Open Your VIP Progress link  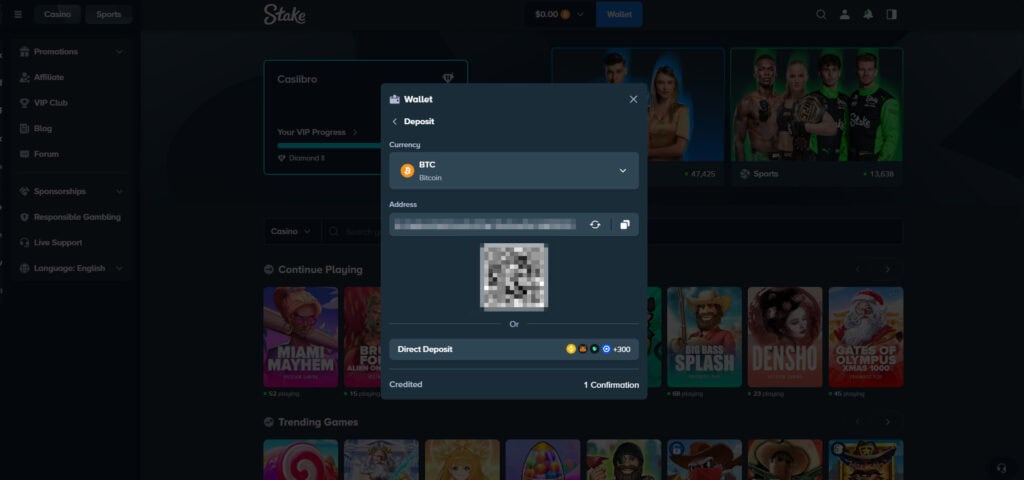click(317, 133)
